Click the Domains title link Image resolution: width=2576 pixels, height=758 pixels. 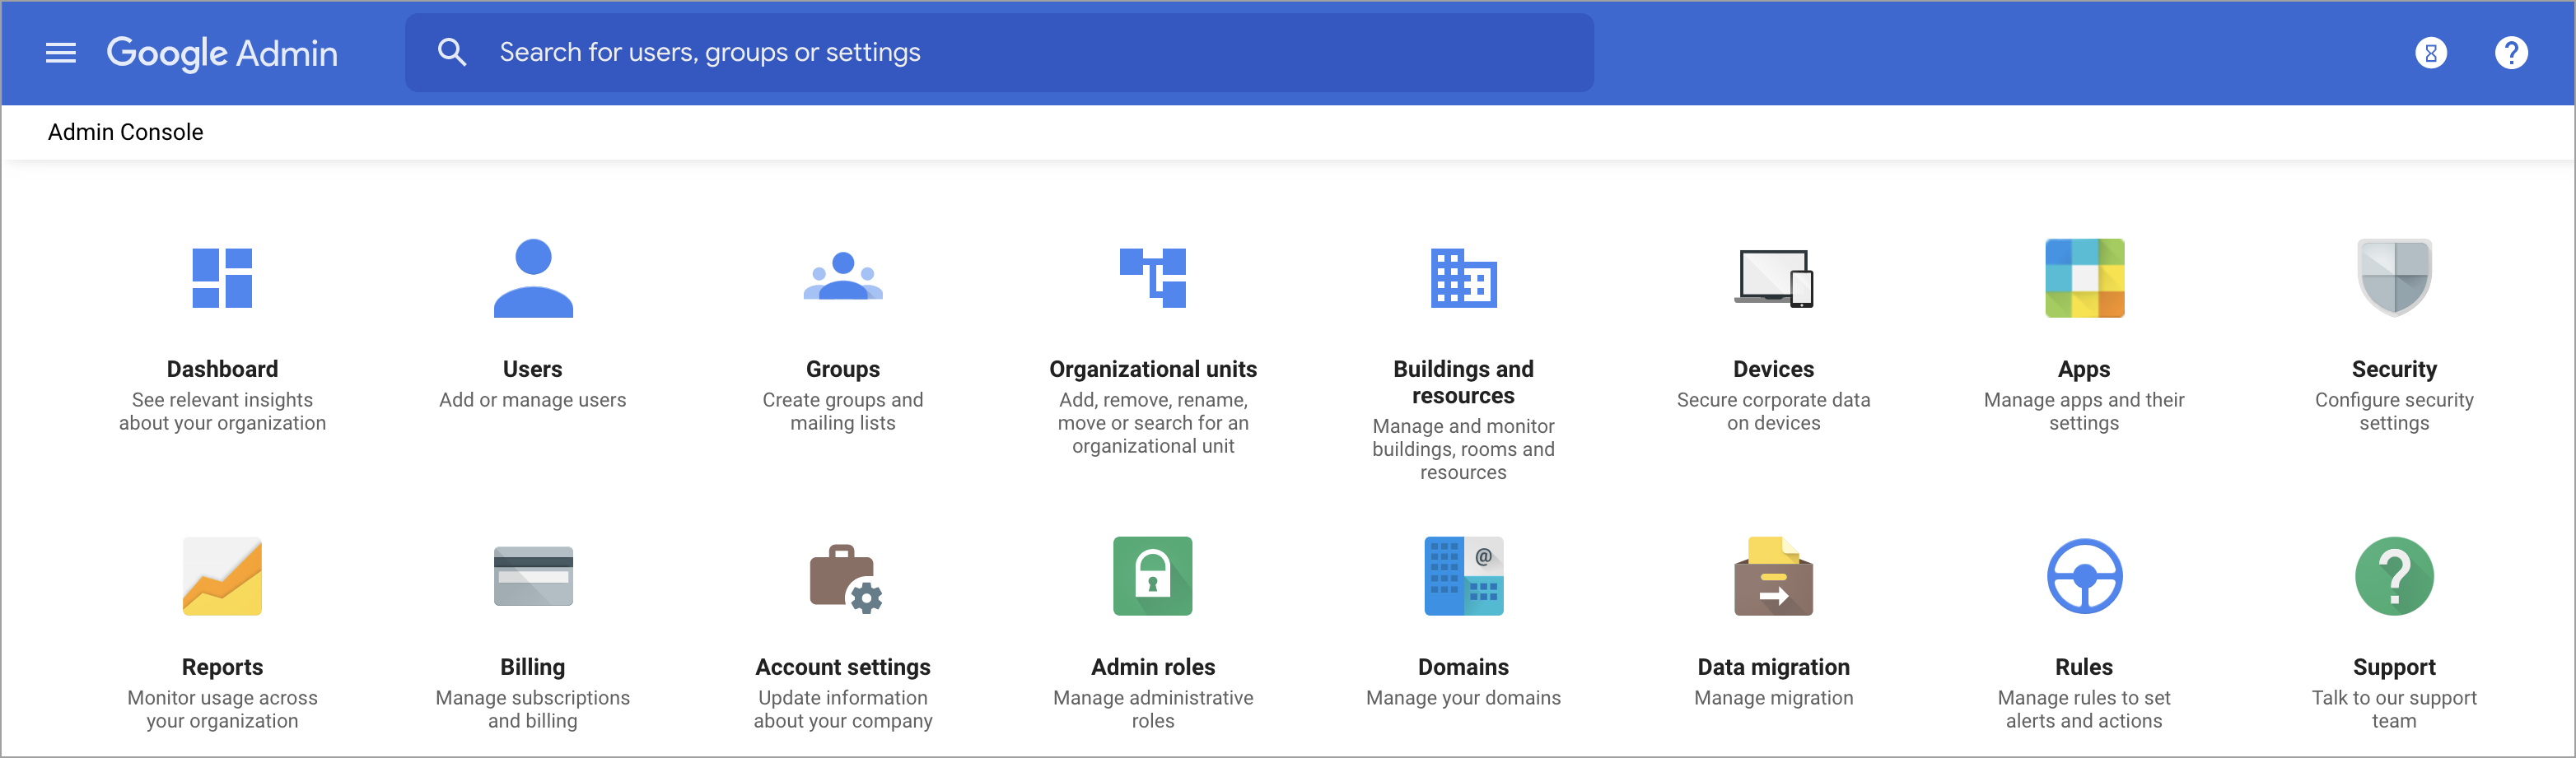[x=1463, y=667]
